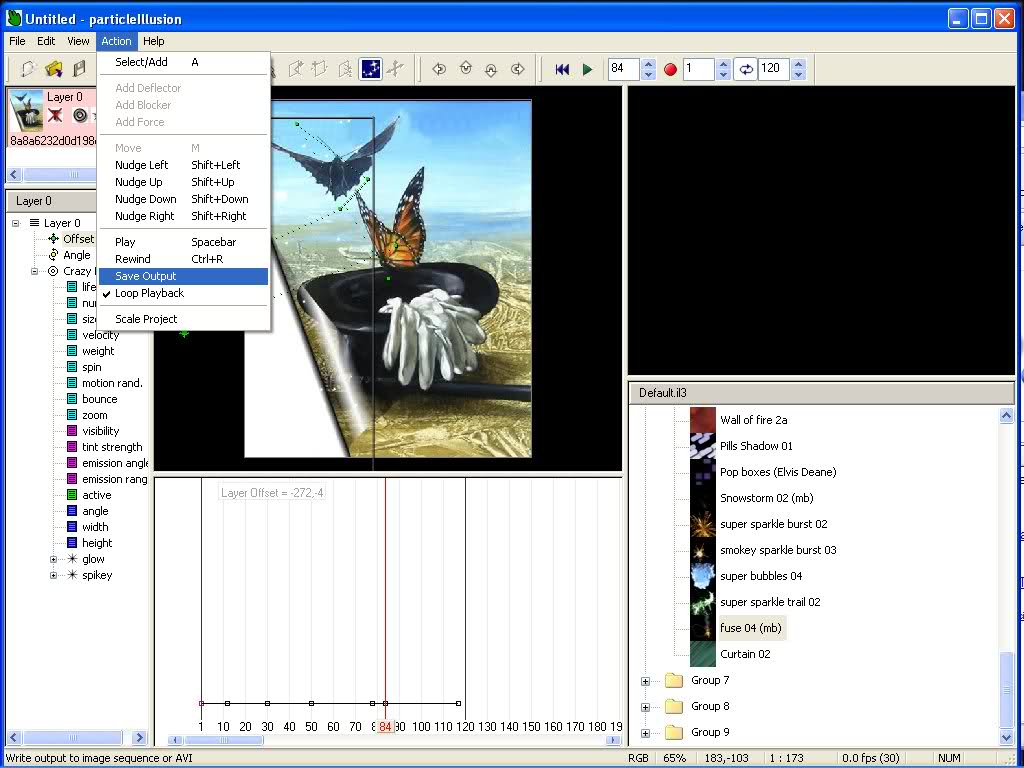Viewport: 1024px width, 768px height.
Task: Expand the Group 7 folder
Action: point(645,681)
